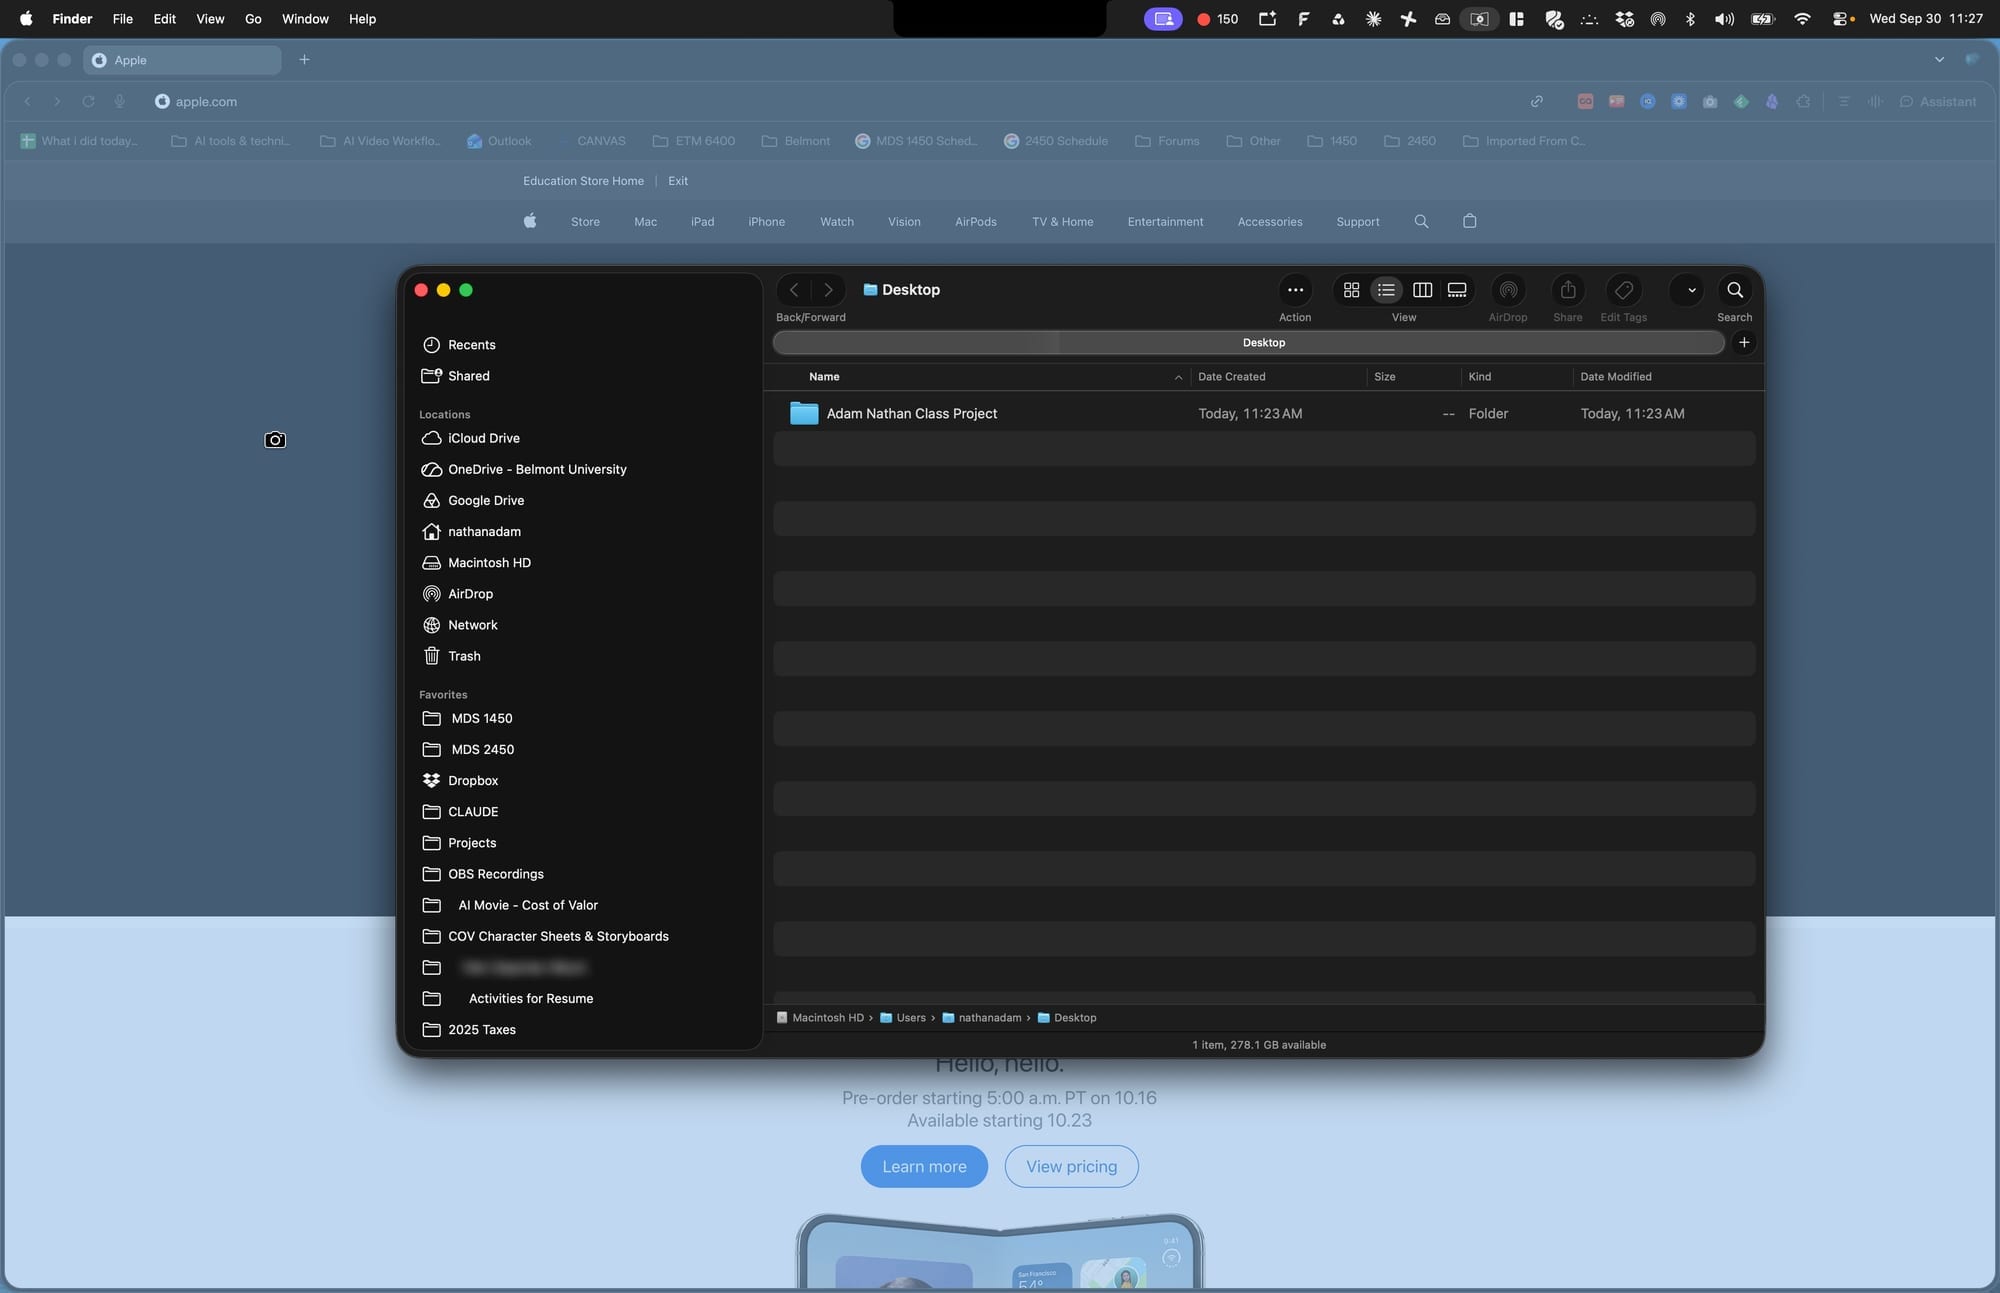Viewport: 2000px width, 1293px height.
Task: Sort by Date Created column
Action: coord(1231,377)
